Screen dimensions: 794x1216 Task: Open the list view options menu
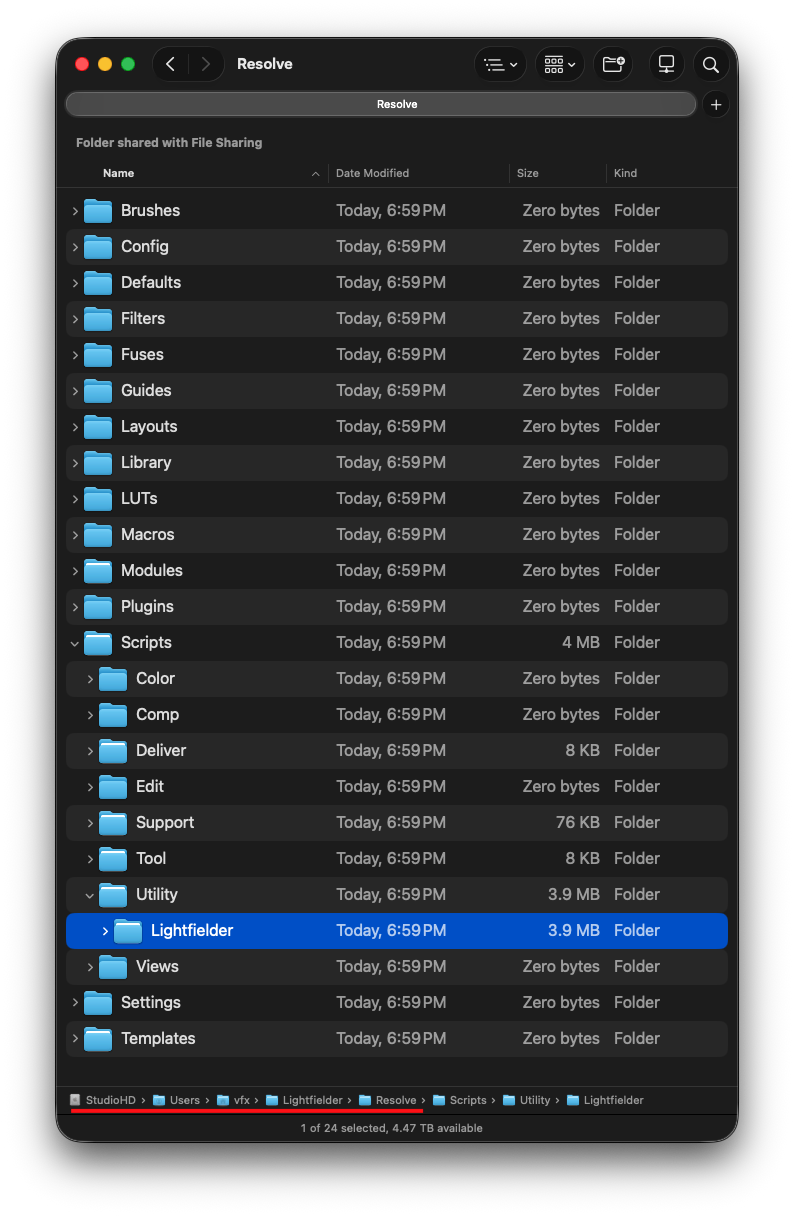coord(500,64)
